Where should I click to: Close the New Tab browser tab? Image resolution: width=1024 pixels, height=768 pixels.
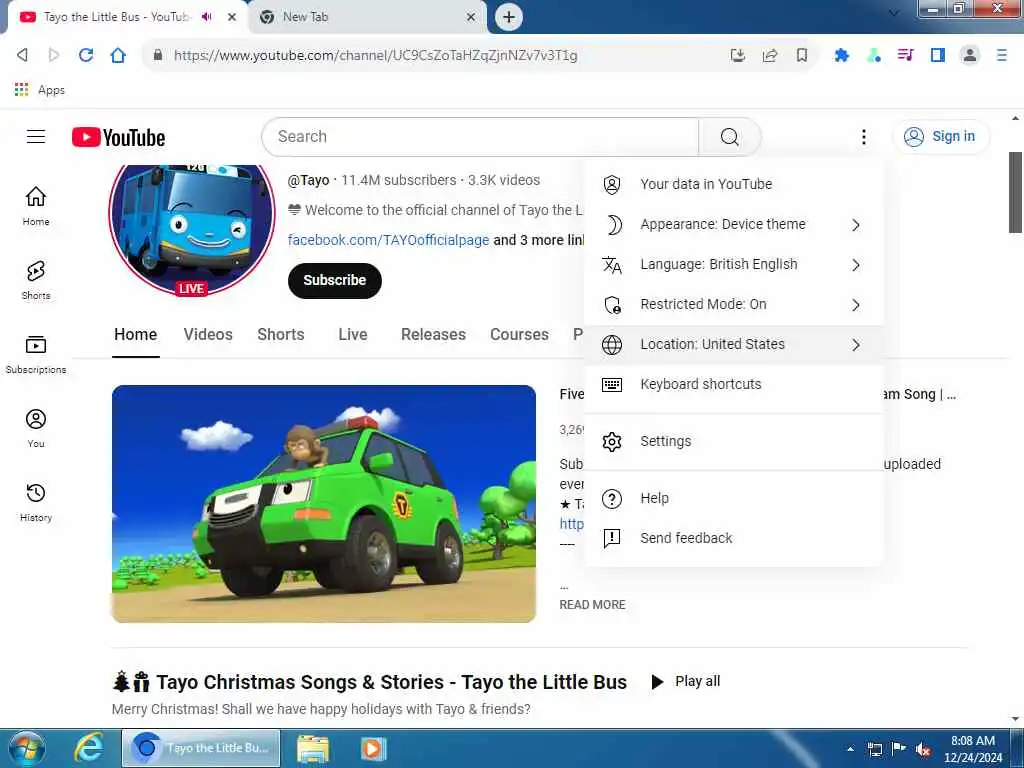[471, 17]
